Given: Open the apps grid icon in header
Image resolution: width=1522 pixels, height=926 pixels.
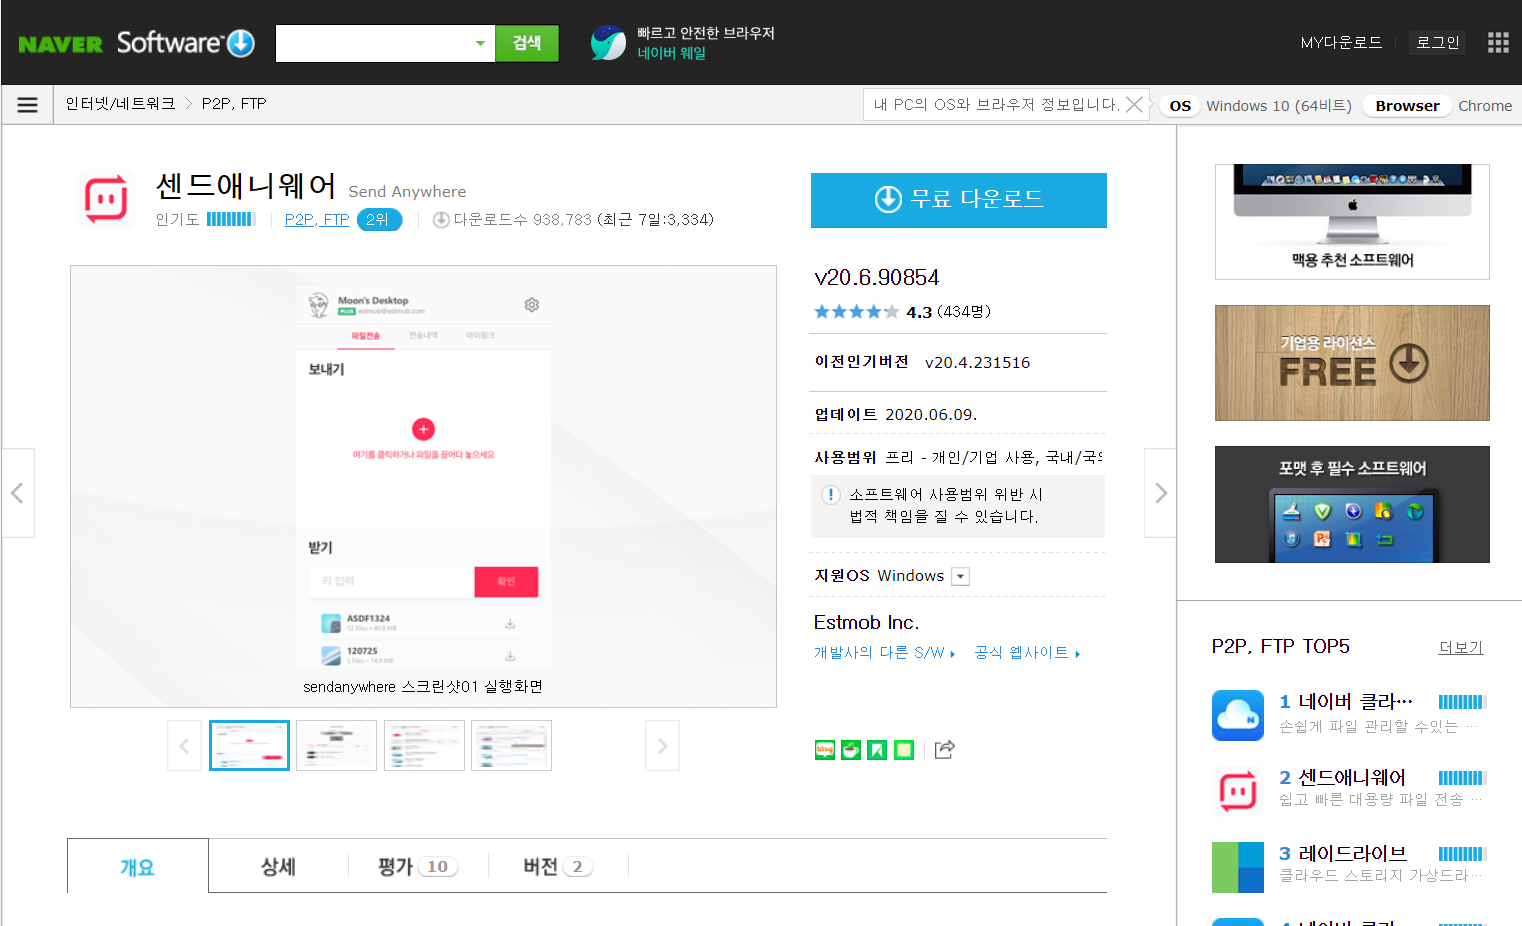Looking at the screenshot, I should (1497, 42).
